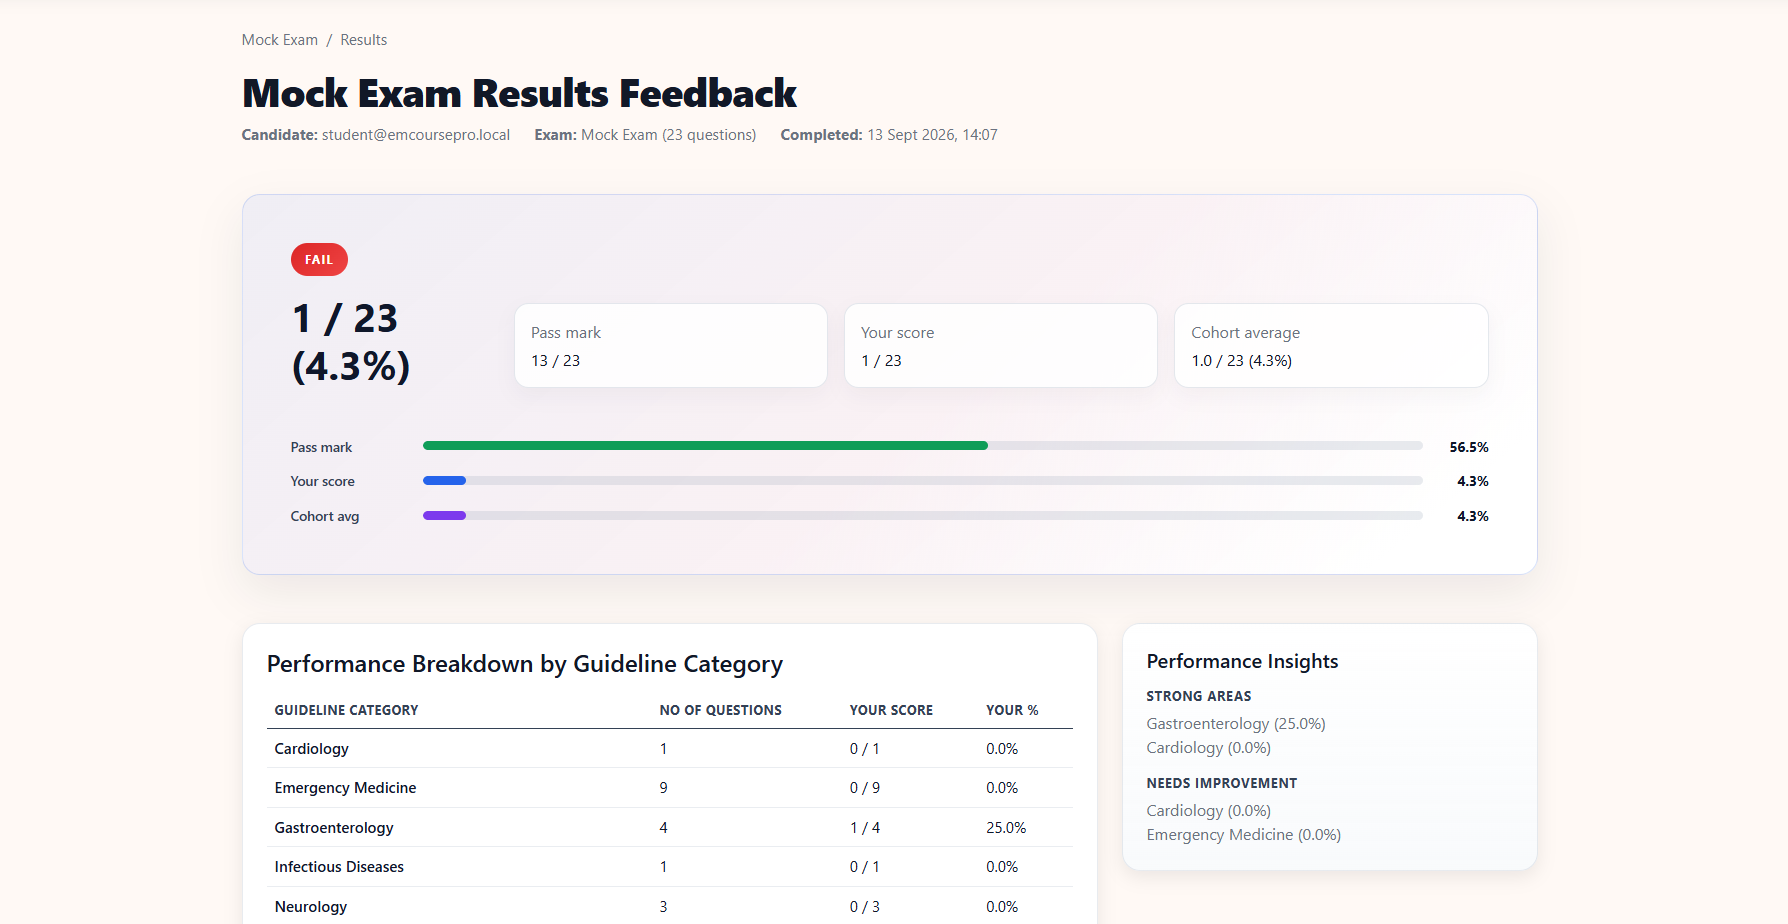1788x924 pixels.
Task: Click the GUIDELINE CATEGORY column header
Action: pos(346,710)
